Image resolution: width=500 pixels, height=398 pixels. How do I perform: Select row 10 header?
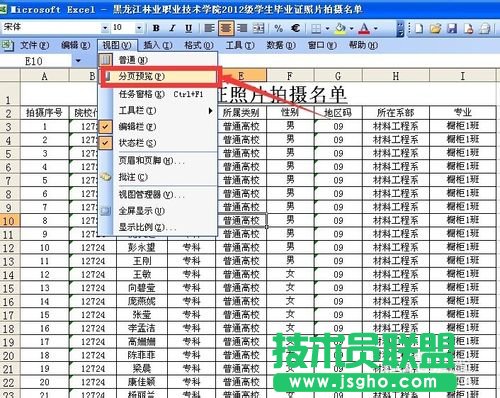tap(9, 221)
